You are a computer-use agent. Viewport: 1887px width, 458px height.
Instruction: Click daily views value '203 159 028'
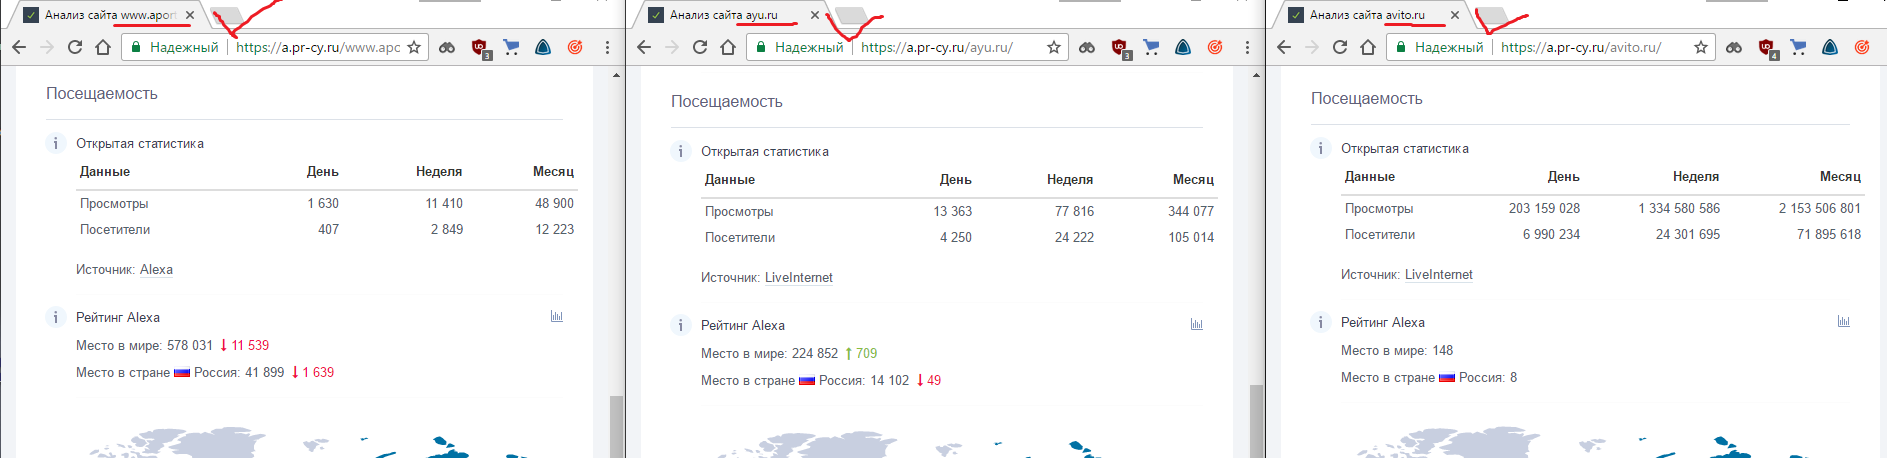[x=1544, y=208]
